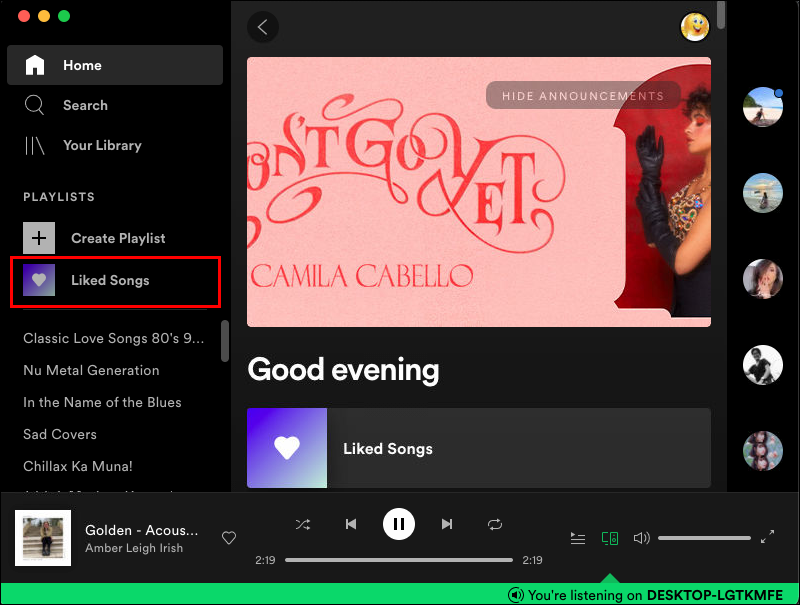800x605 pixels.
Task: Skip to the next track
Action: tap(447, 524)
